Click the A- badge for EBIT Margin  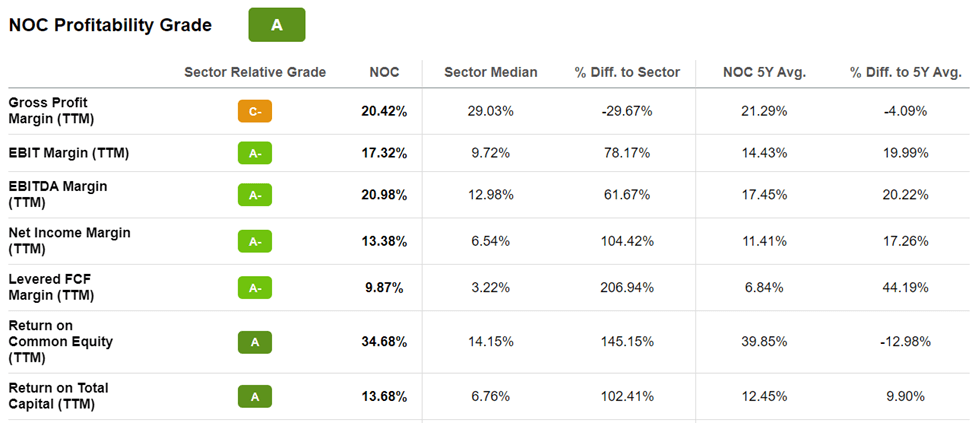click(255, 153)
